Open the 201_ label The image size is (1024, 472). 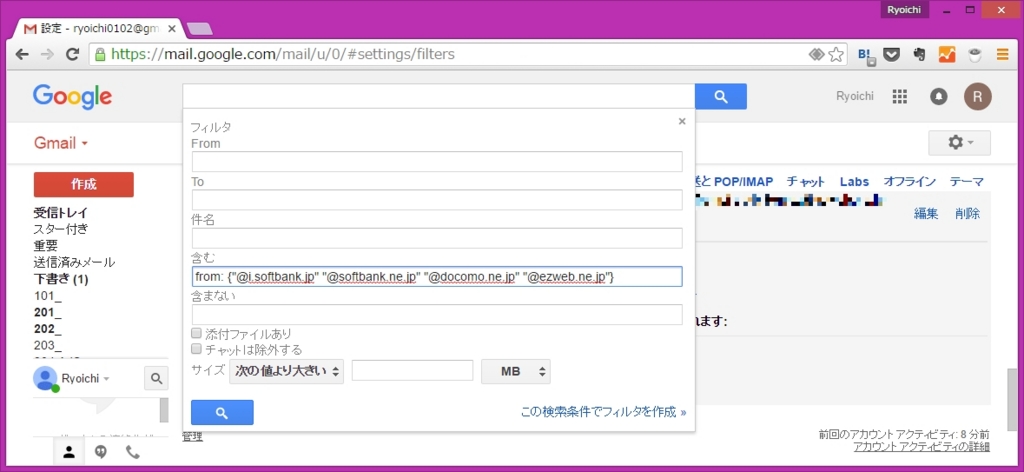[x=48, y=313]
